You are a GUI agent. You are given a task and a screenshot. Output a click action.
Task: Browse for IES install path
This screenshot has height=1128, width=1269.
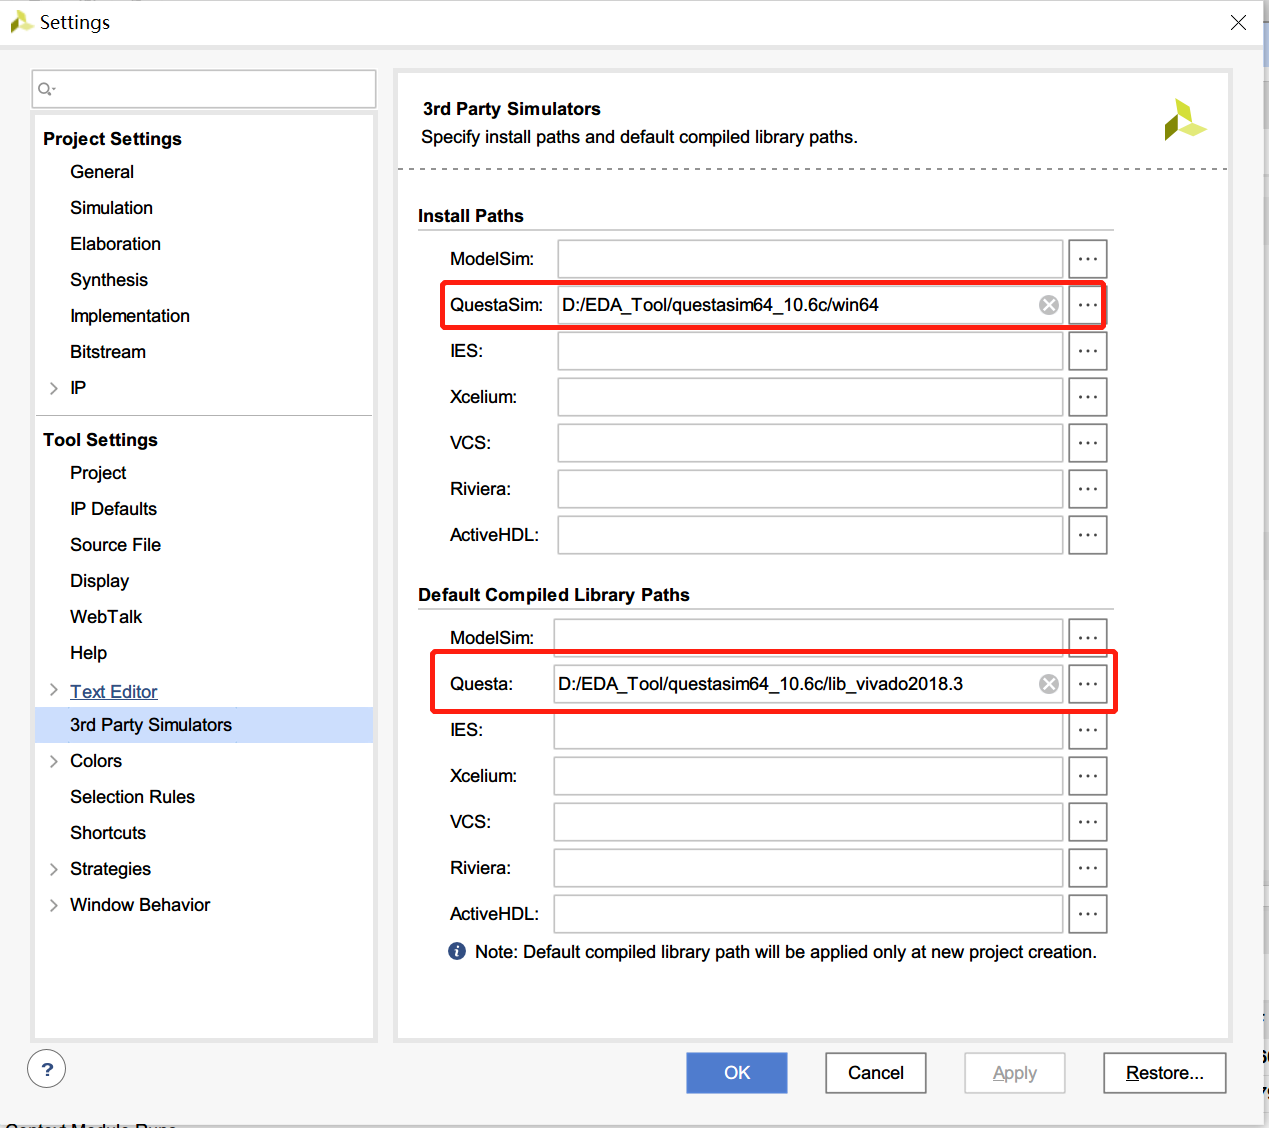[x=1088, y=351]
